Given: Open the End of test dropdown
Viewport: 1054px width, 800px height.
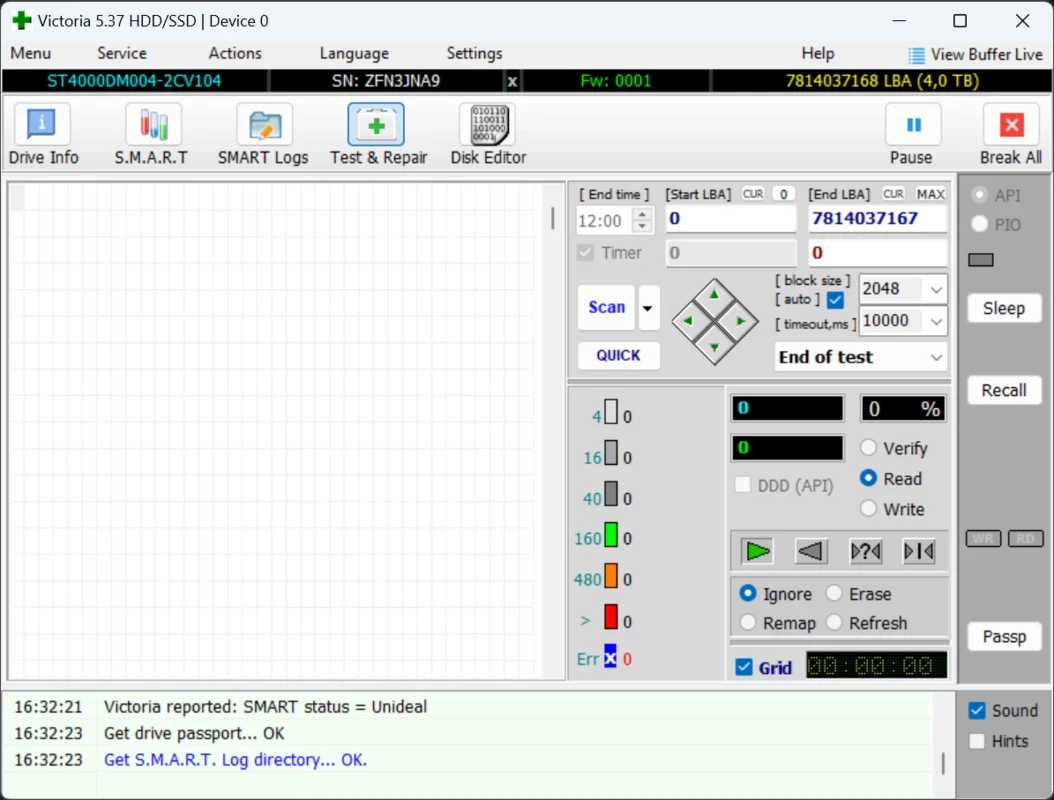Looking at the screenshot, I should click(x=936, y=357).
